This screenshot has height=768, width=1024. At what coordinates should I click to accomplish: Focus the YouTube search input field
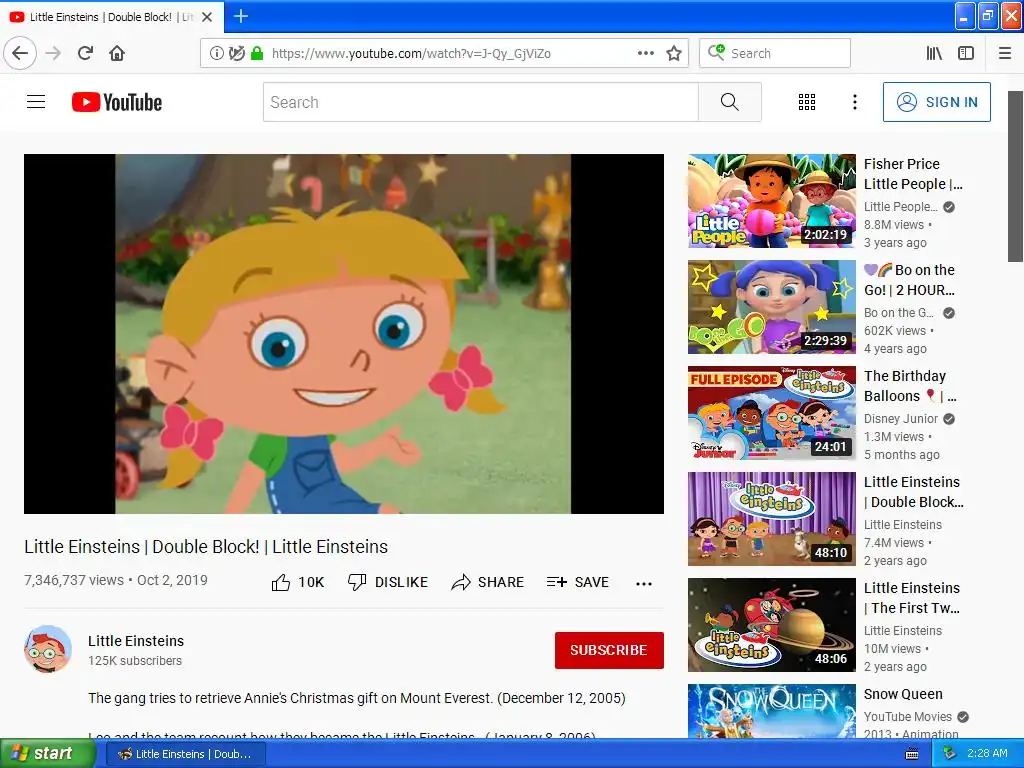pos(481,102)
